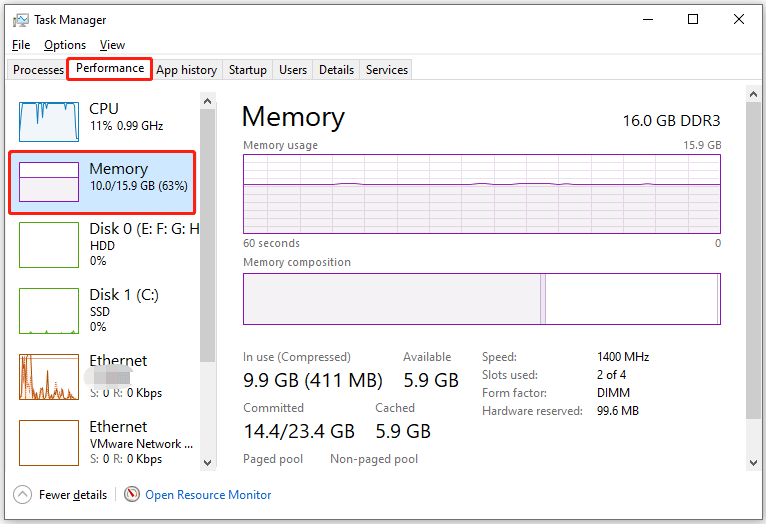
Task: Click the Memory usage 60-second graph
Action: [x=482, y=194]
